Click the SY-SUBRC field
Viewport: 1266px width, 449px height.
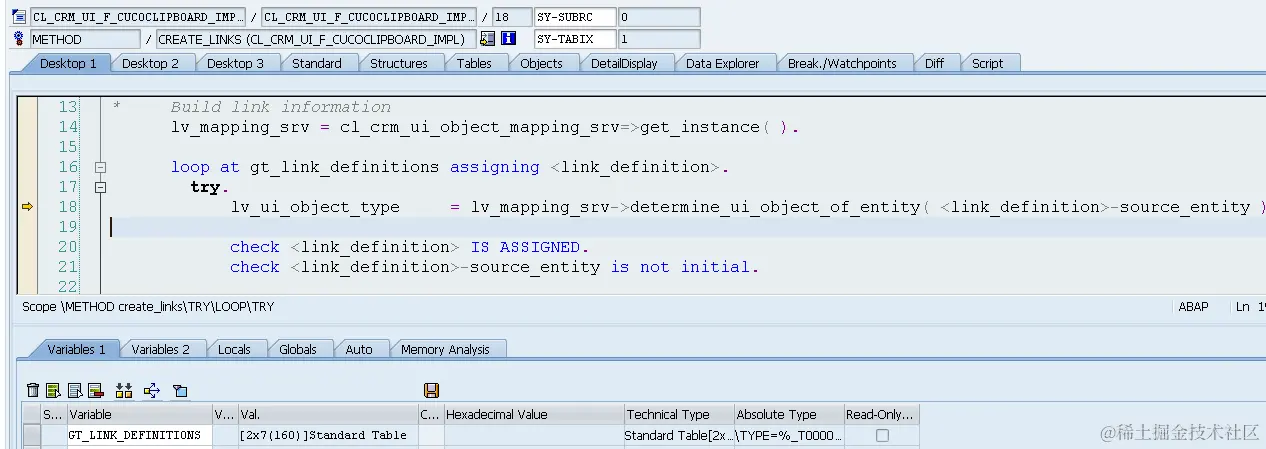574,17
